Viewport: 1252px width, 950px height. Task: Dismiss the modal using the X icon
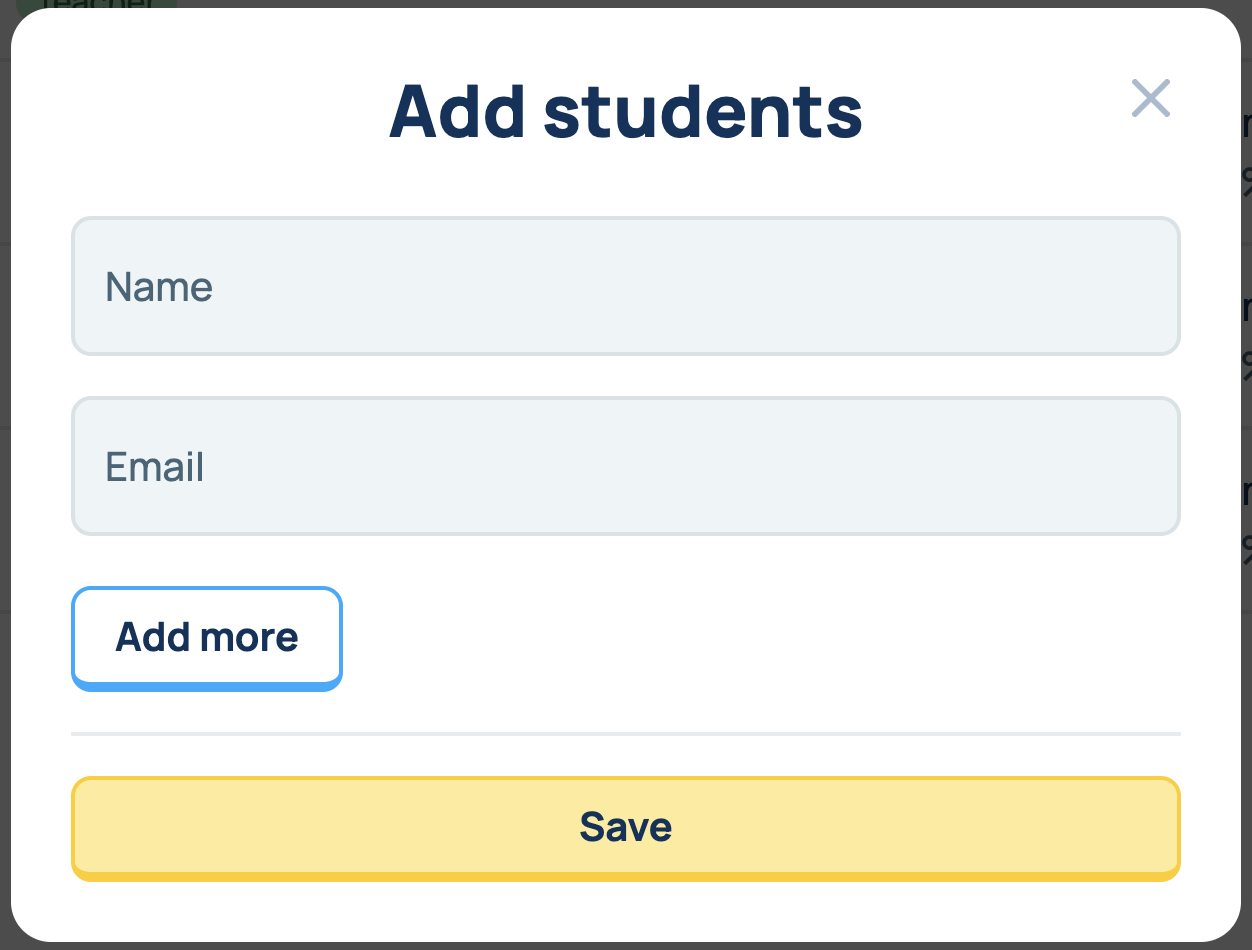tap(1150, 98)
